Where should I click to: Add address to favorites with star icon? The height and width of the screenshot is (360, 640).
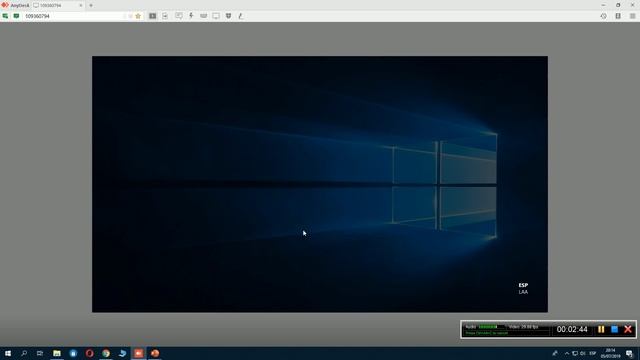click(138, 16)
